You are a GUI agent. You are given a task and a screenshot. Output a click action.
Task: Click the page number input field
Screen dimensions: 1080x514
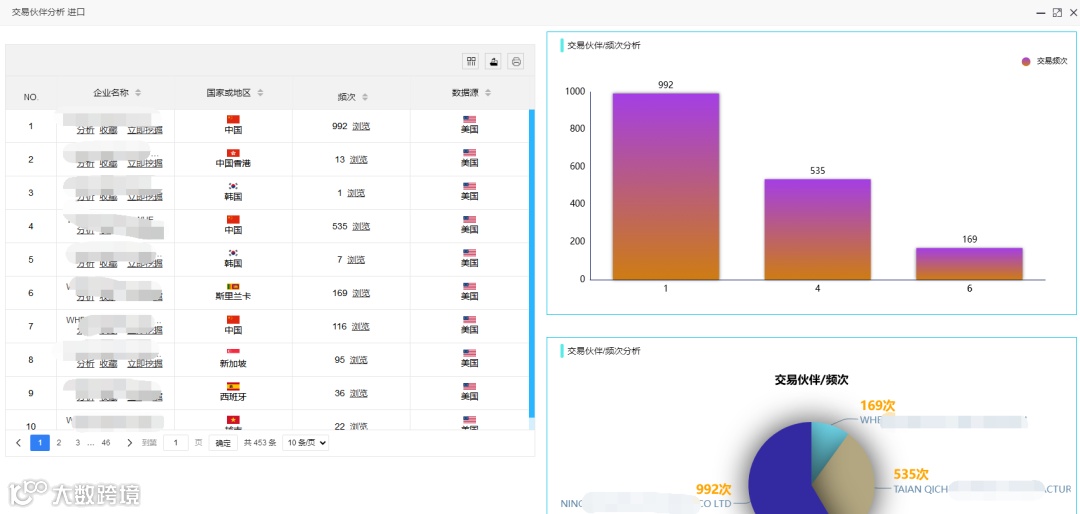pyautogui.click(x=176, y=443)
